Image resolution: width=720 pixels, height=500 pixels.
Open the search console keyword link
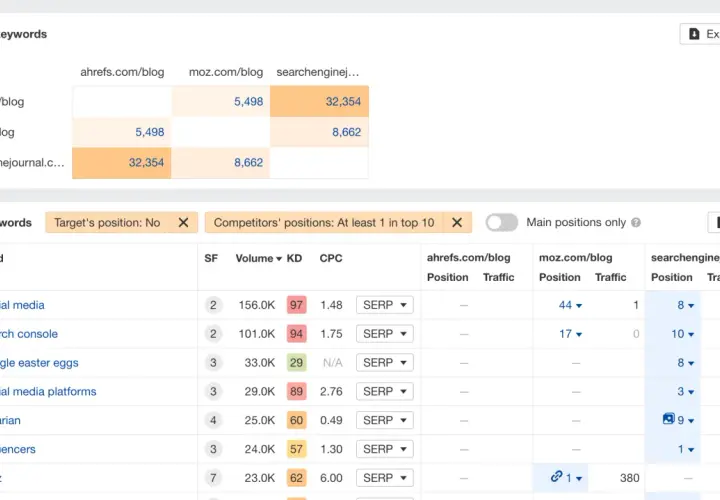(29, 334)
